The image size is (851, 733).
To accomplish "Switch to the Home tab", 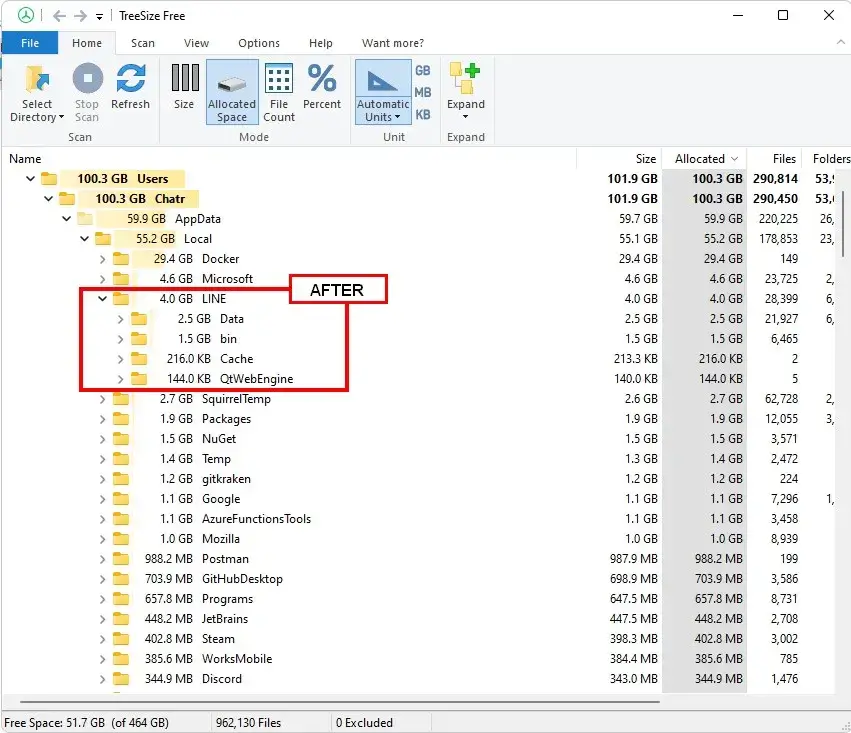I will tap(87, 43).
